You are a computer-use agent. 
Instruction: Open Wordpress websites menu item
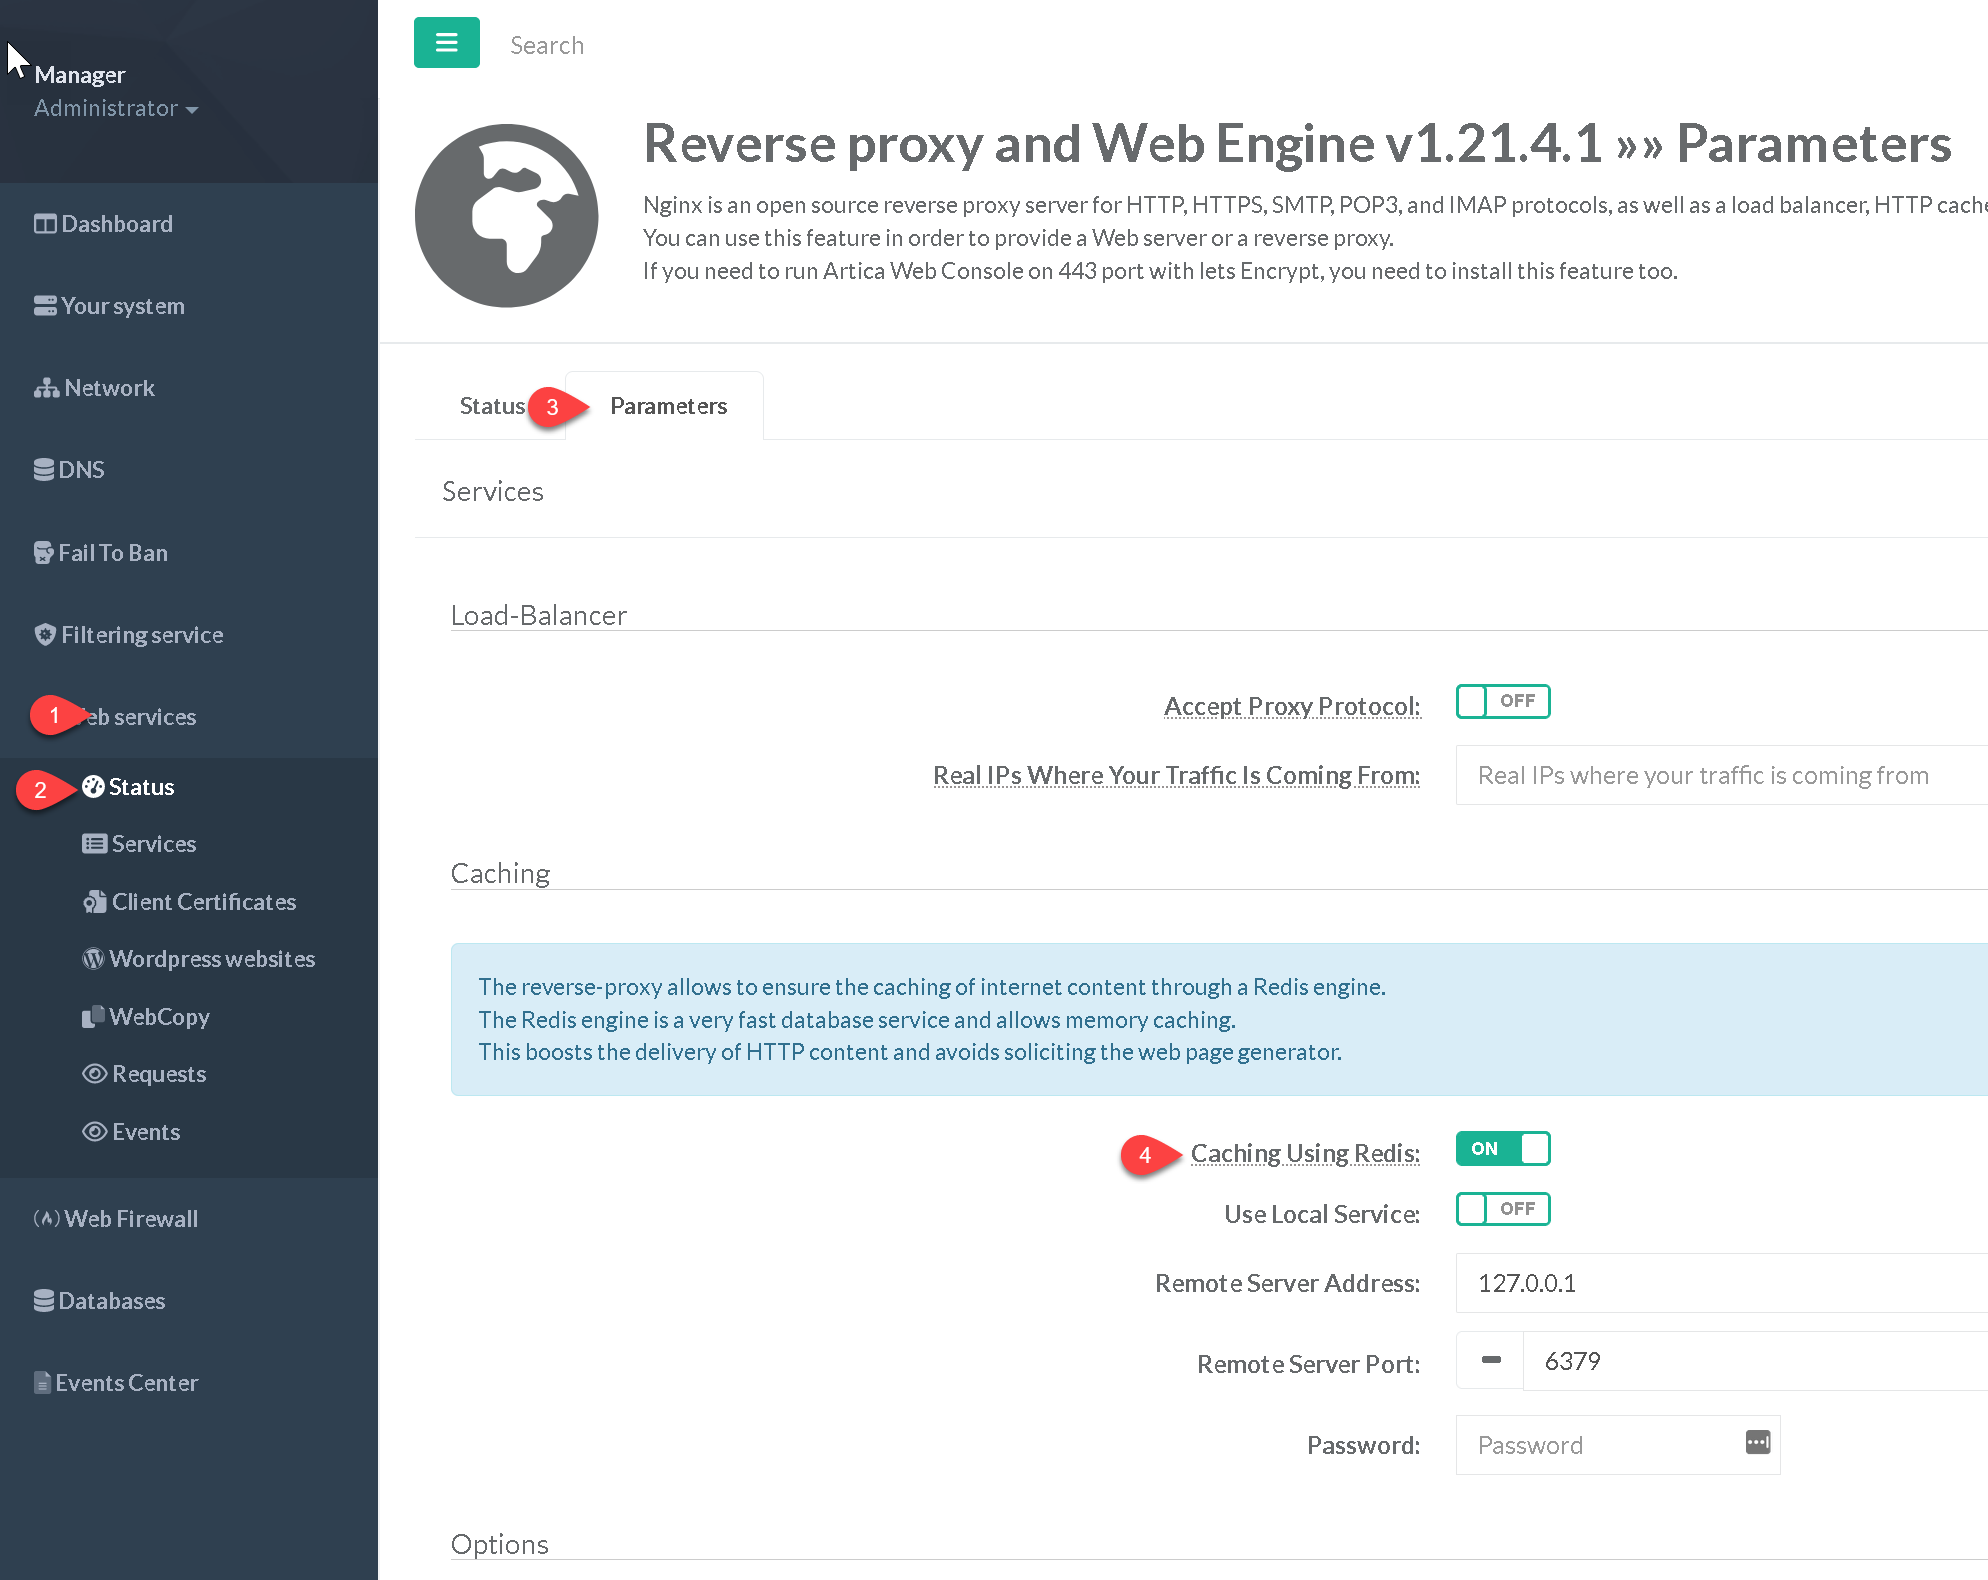coord(212,959)
